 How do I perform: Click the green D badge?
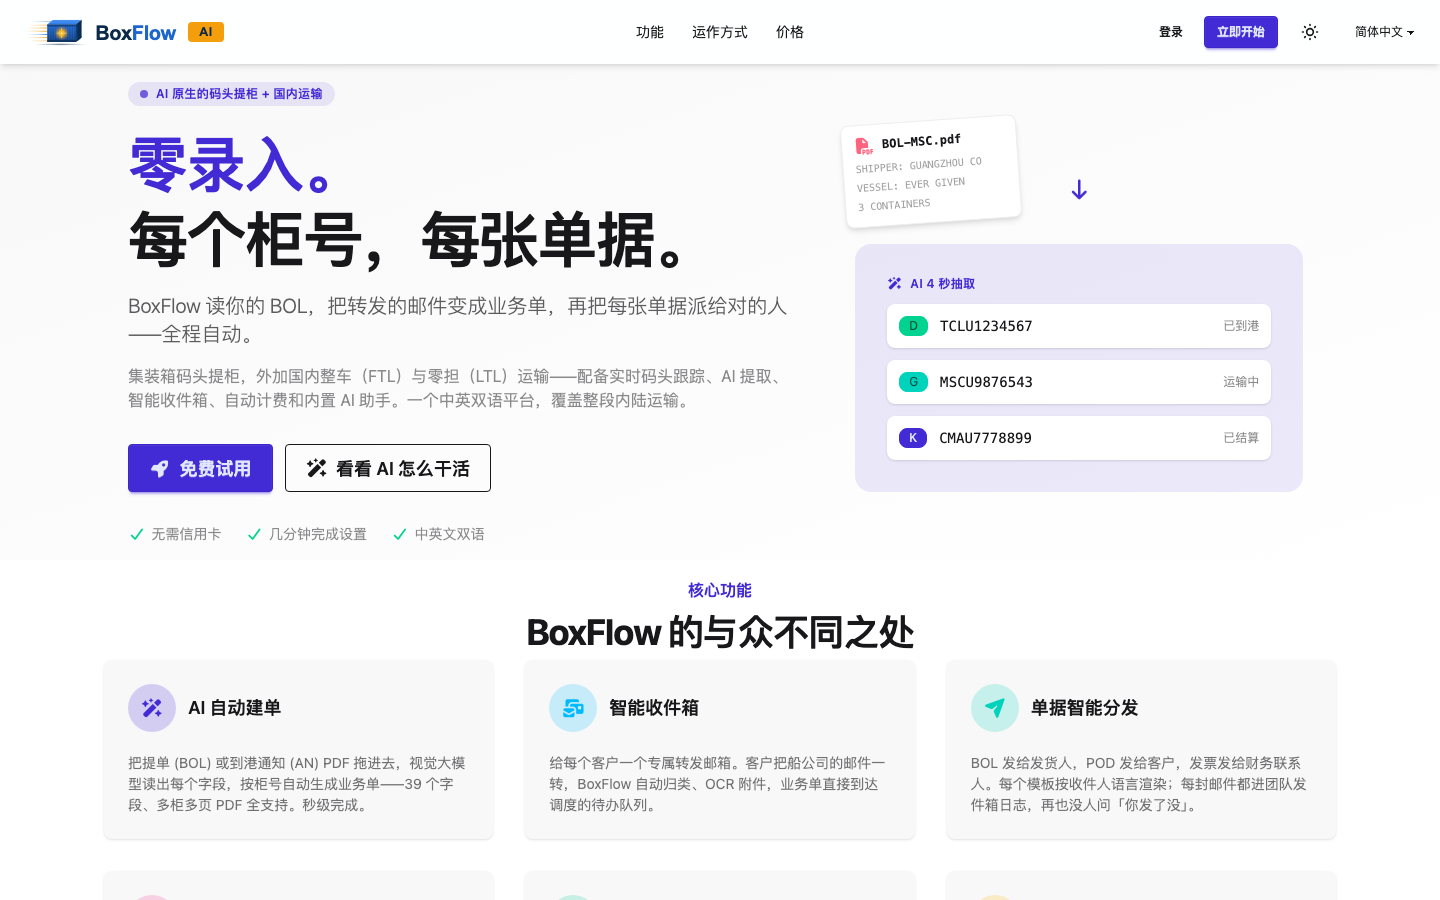click(913, 326)
